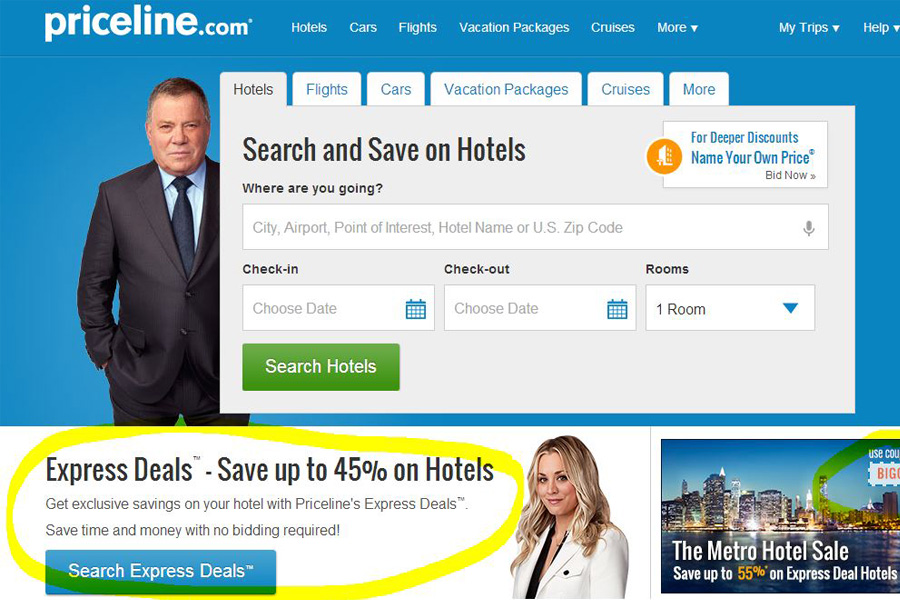Open The Metro Hotel Sale banner
The height and width of the screenshot is (600, 900).
coord(781,516)
